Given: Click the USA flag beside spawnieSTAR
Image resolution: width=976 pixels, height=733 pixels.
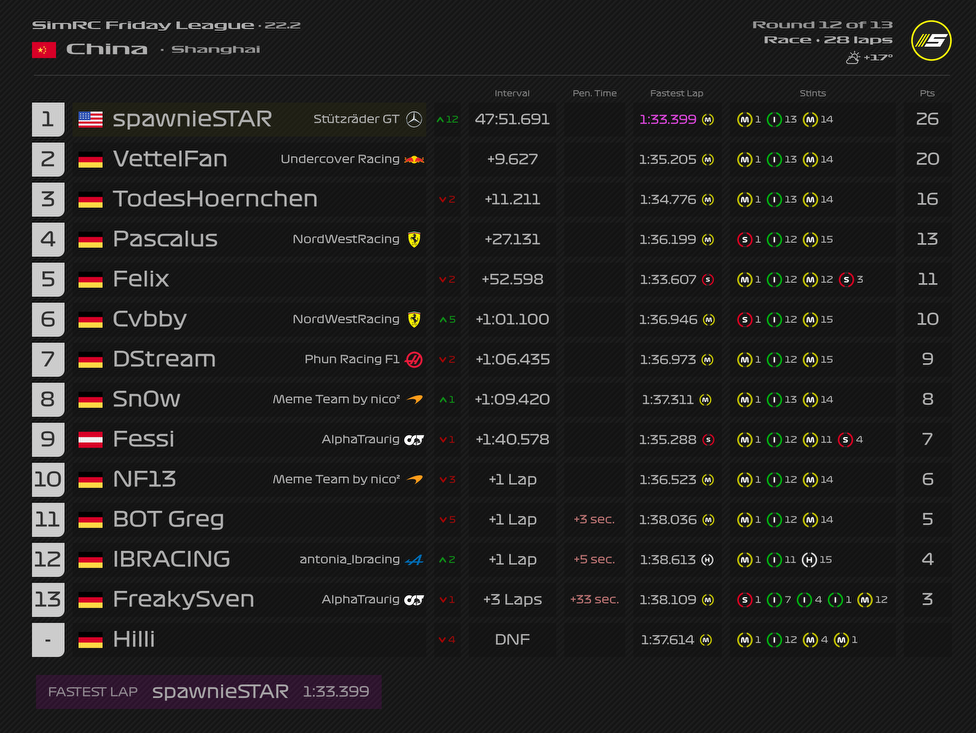Looking at the screenshot, I should 90,119.
